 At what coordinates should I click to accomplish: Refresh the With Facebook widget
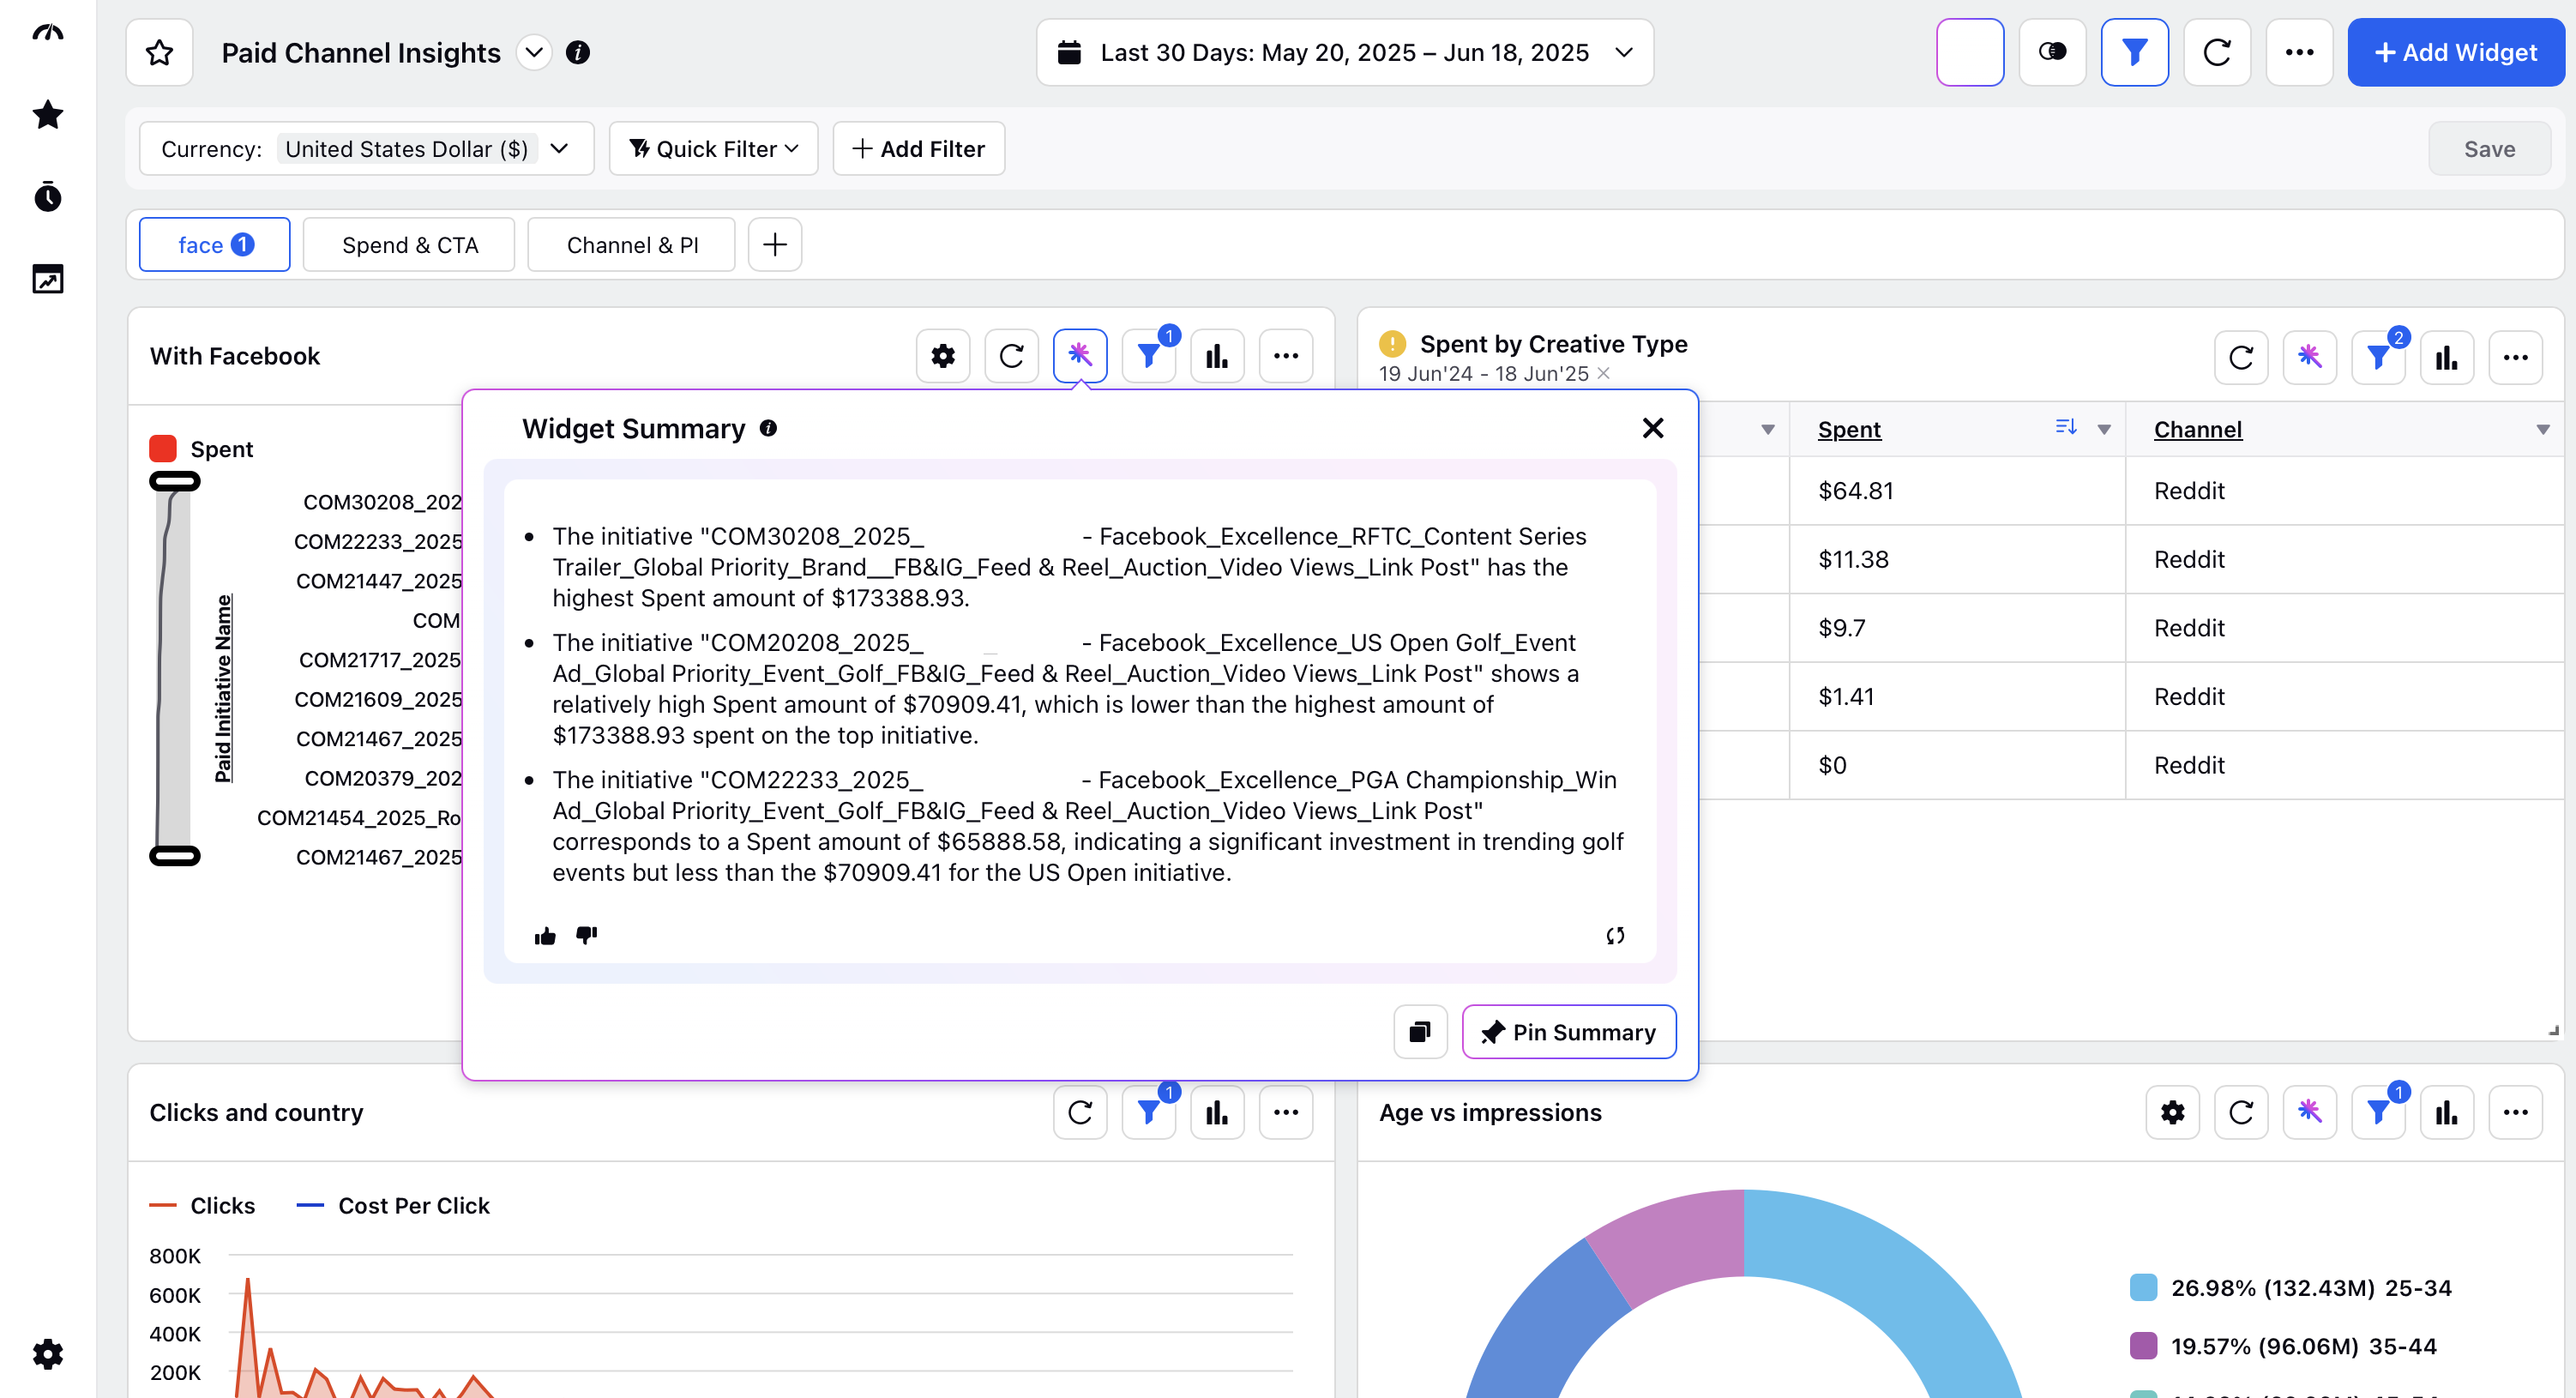pos(1011,356)
